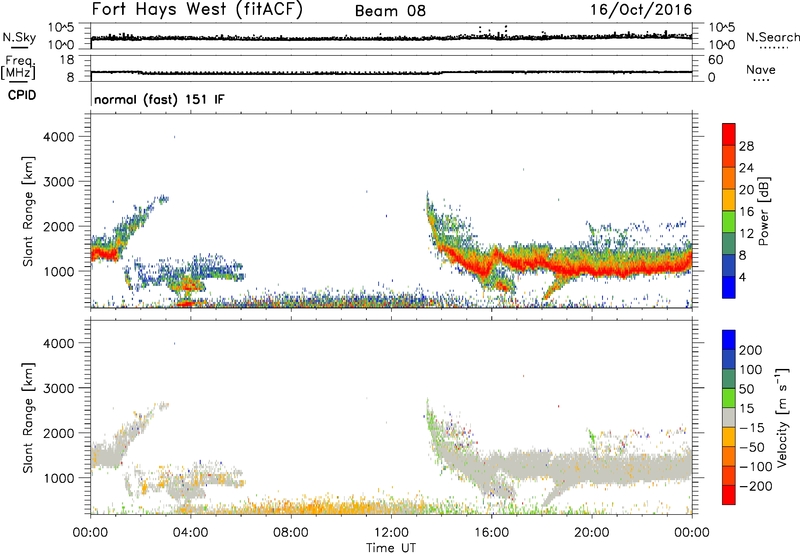
Task: Click the plot title 'Fort Hays West (fitACF)'
Action: click(x=197, y=9)
